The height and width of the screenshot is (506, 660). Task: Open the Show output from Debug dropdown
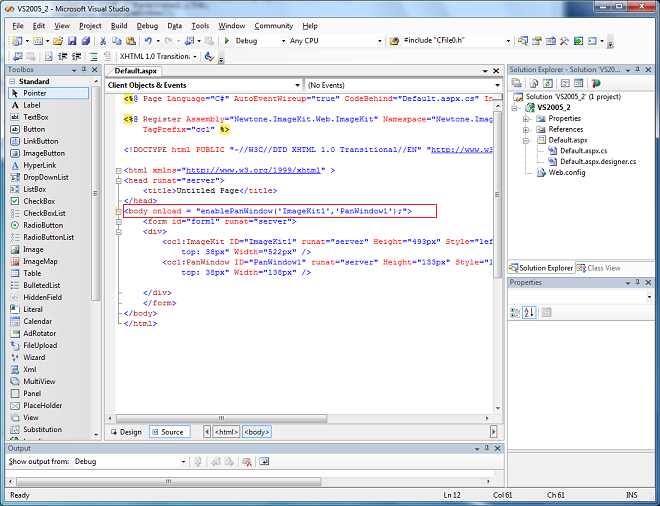pyautogui.click(x=184, y=462)
